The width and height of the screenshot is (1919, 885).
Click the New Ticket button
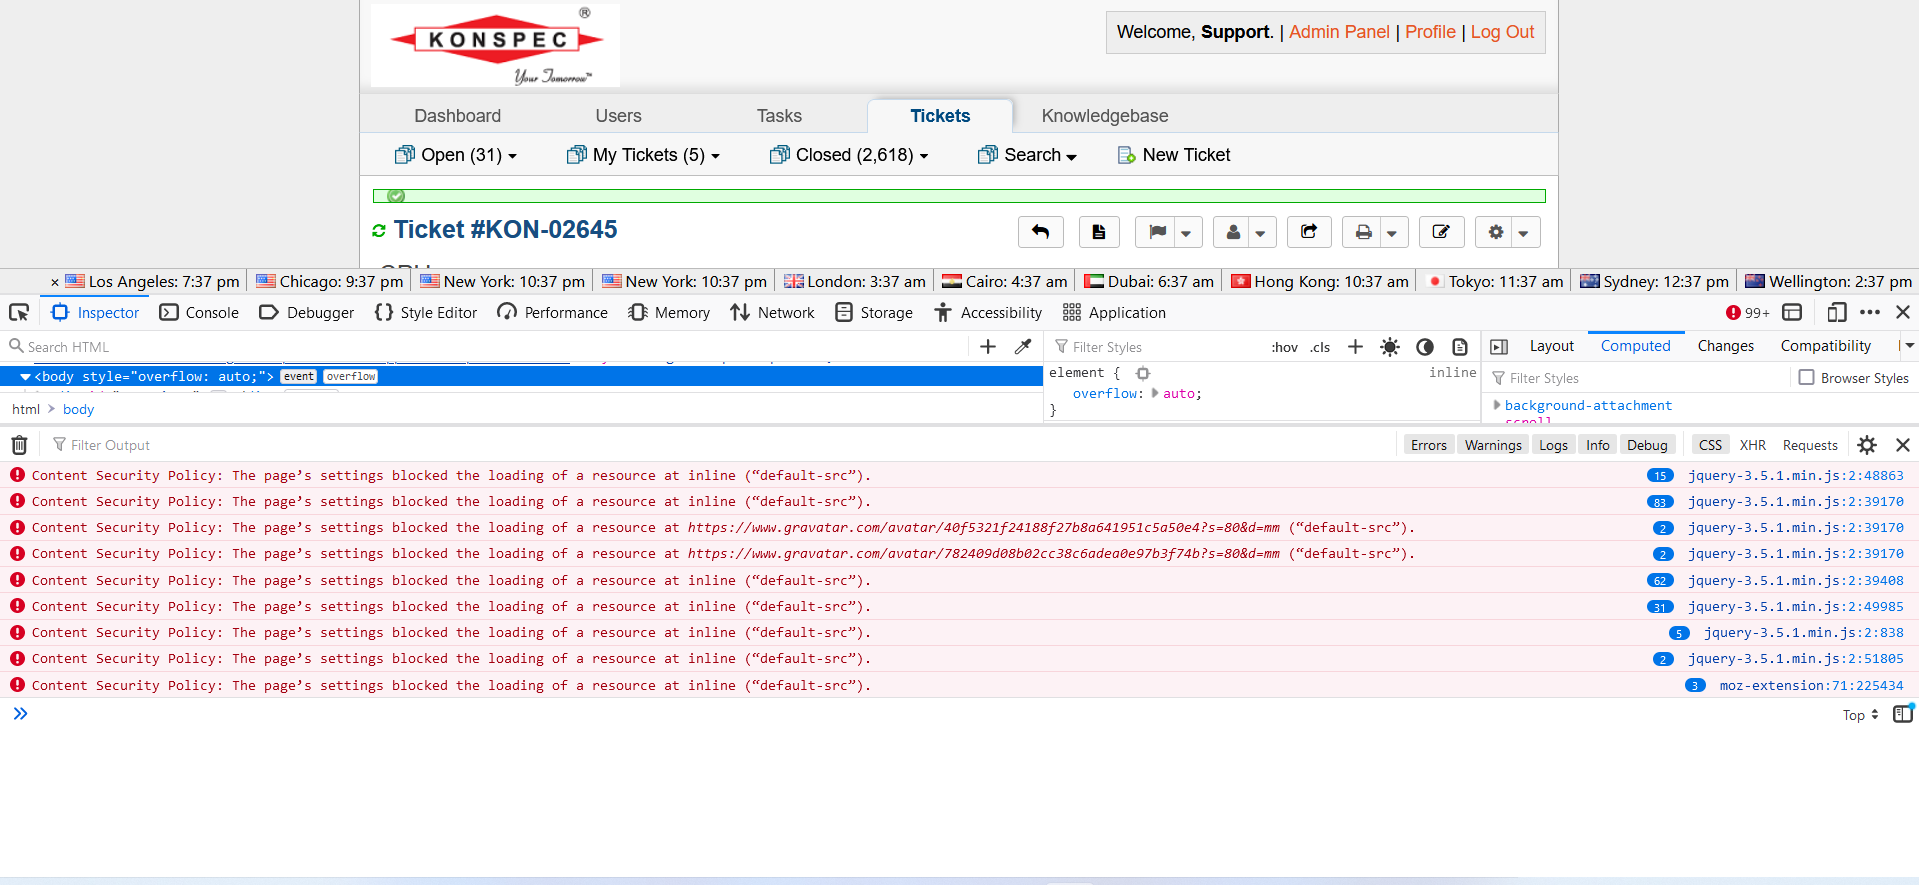[1174, 155]
